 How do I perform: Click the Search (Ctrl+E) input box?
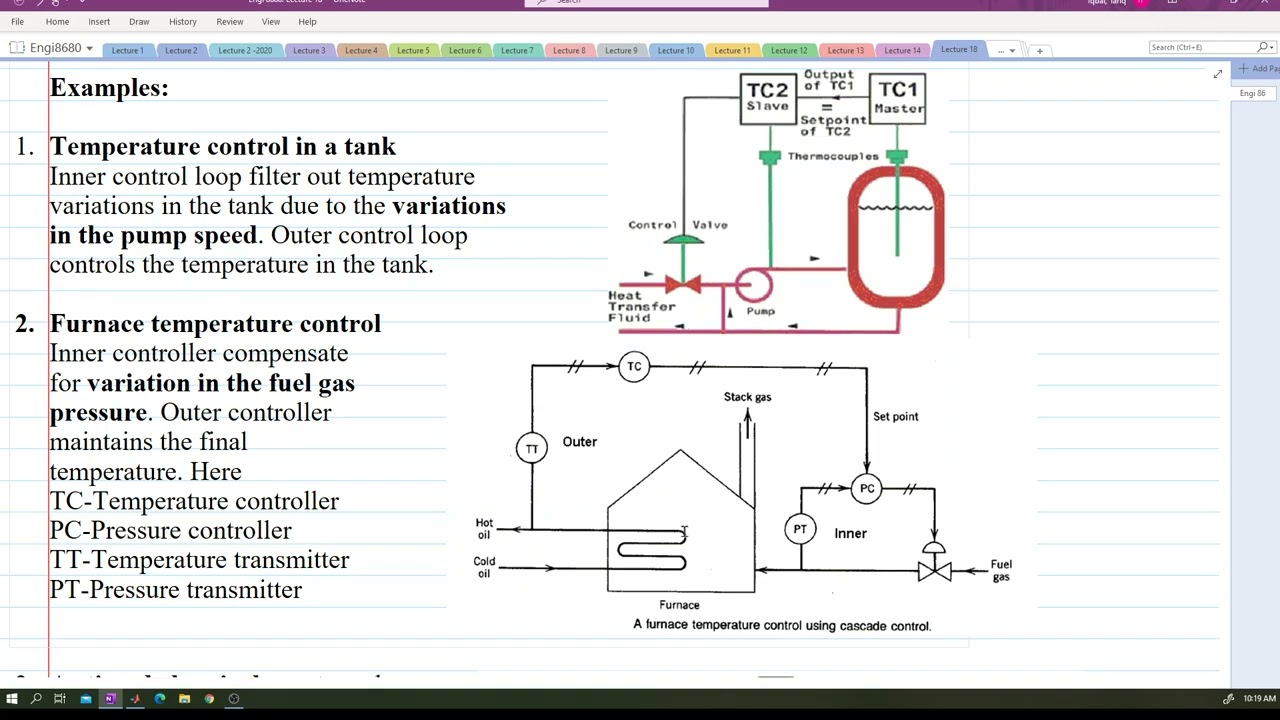point(1202,47)
